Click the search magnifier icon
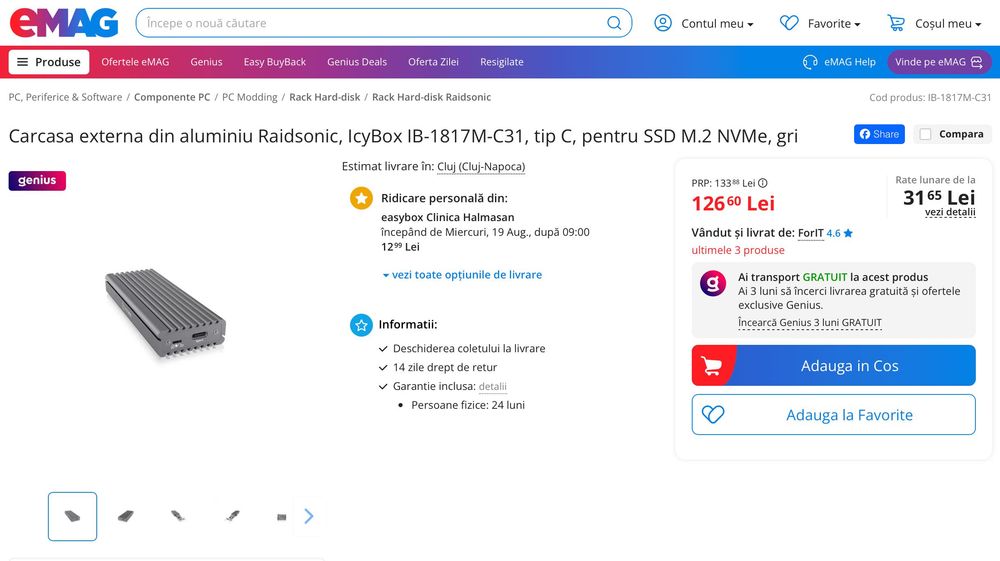 [x=614, y=23]
